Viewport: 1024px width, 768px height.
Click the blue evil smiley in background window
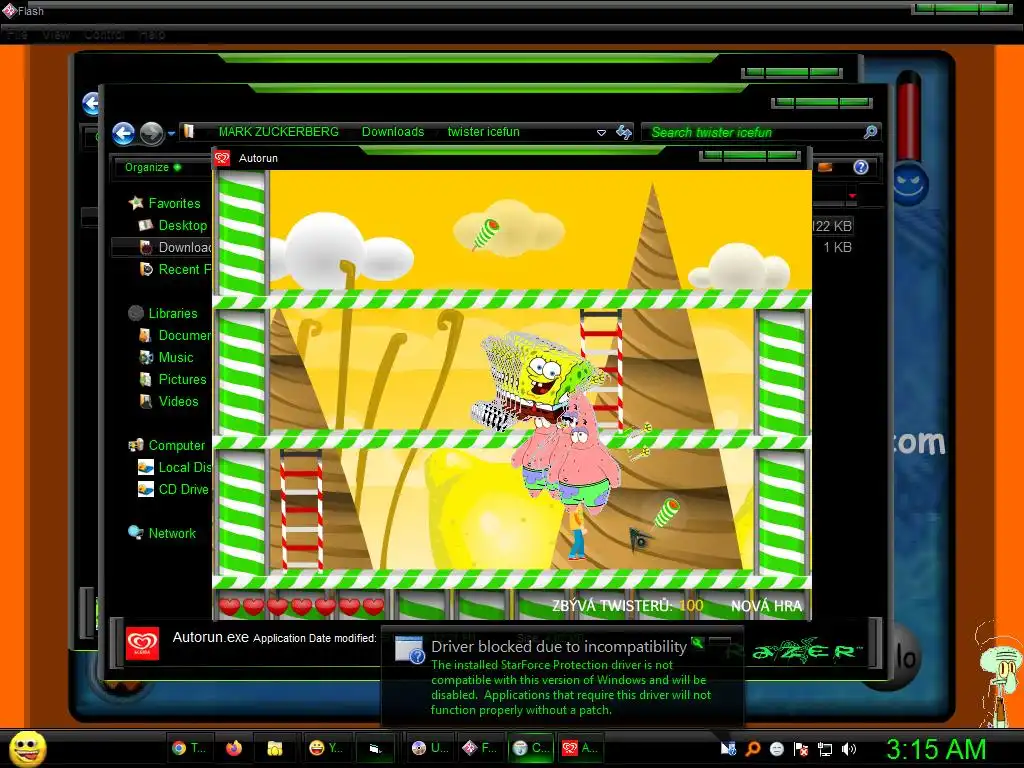tap(910, 184)
